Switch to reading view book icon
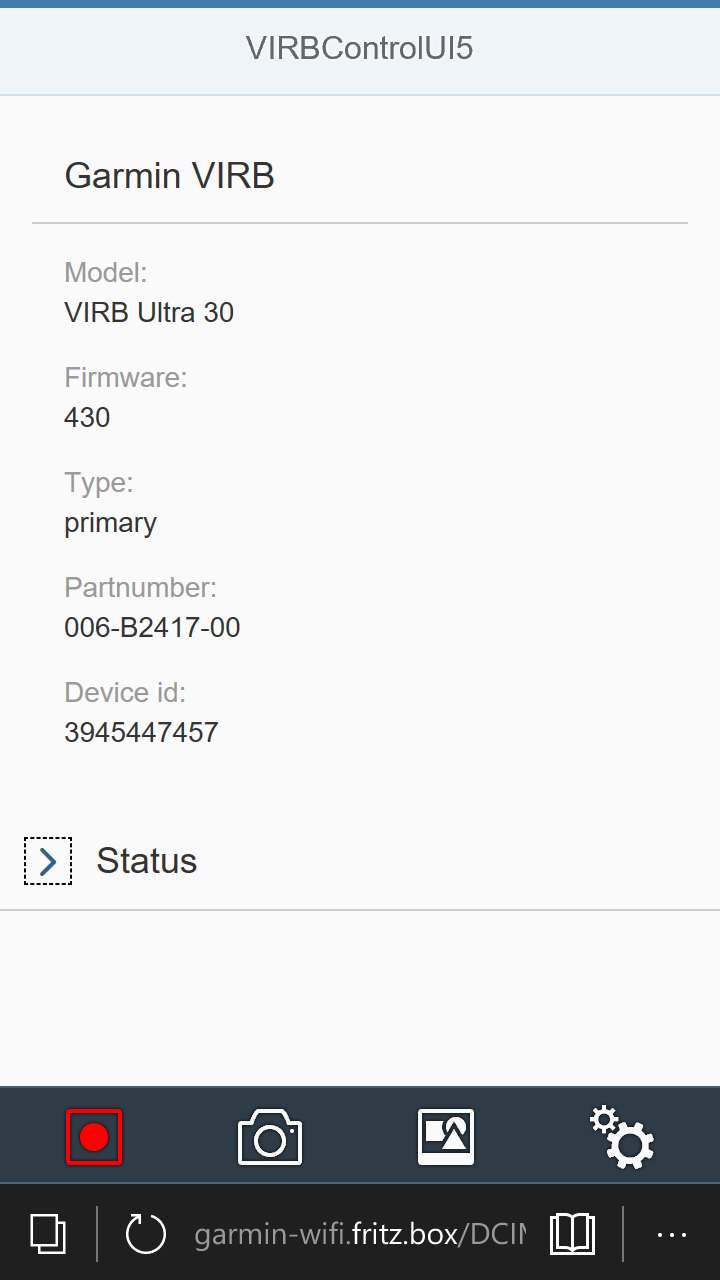The height and width of the screenshot is (1280, 720). [573, 1234]
